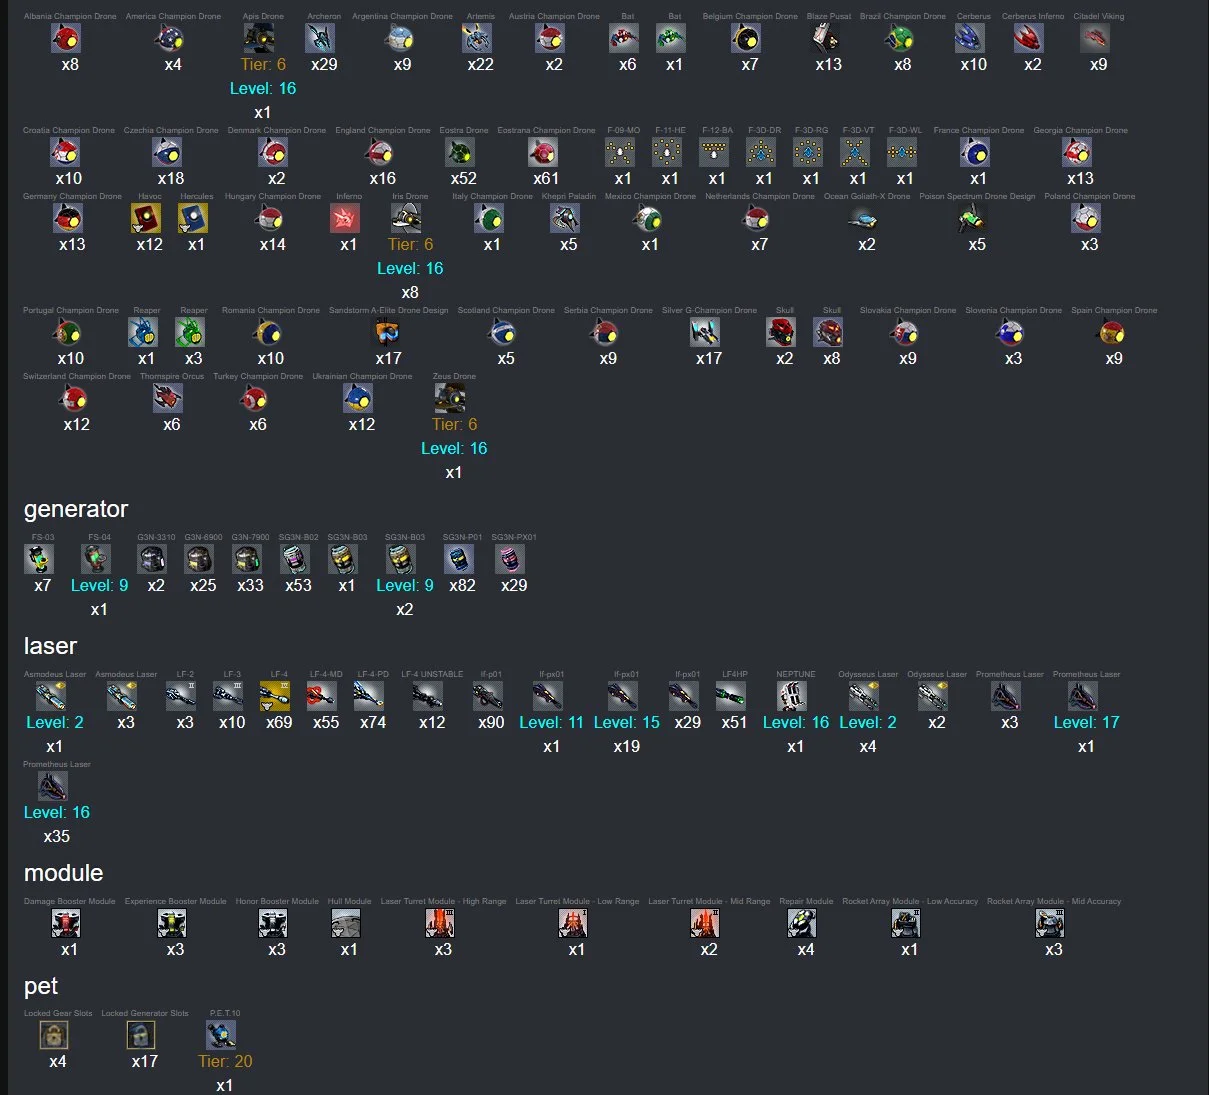The height and width of the screenshot is (1095, 1209).
Task: Select the green Reaper icon with x3
Action: point(190,332)
